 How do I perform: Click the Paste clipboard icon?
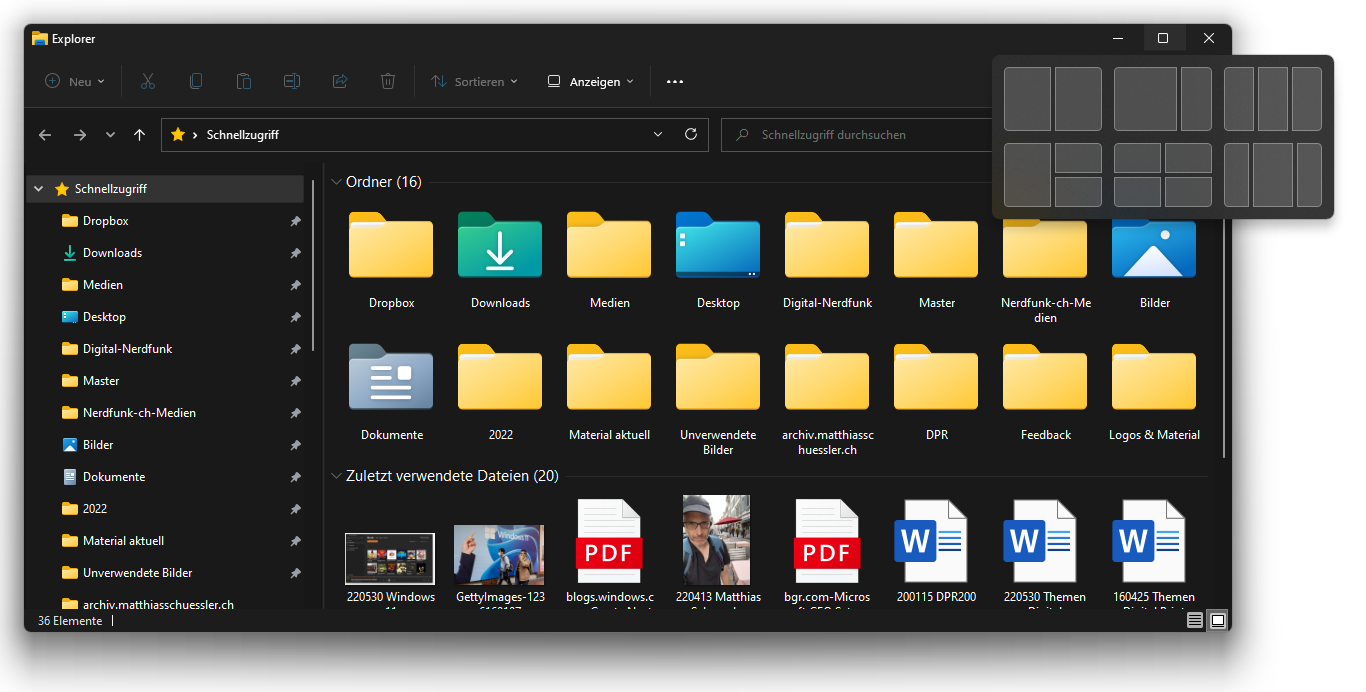pos(244,81)
